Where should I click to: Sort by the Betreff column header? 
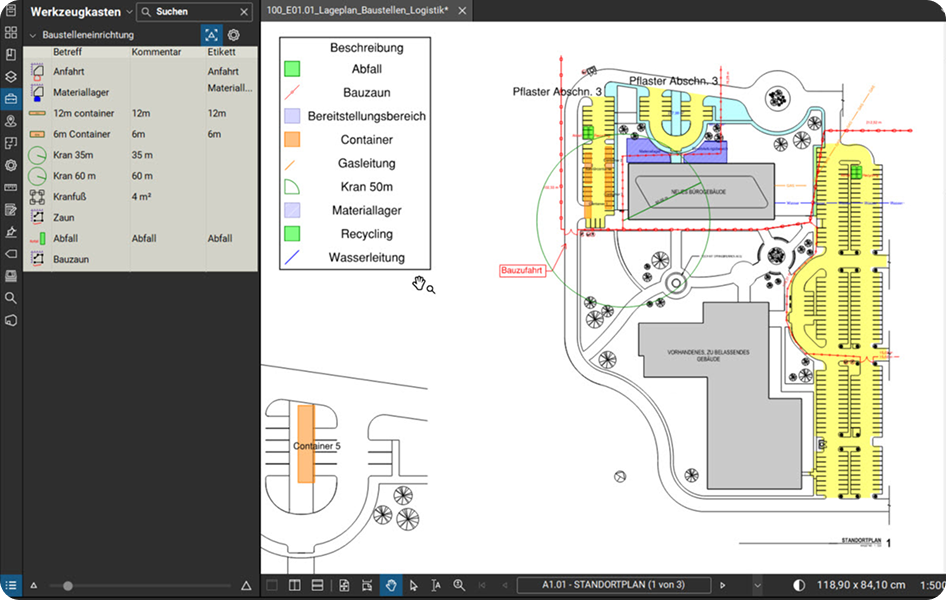(67, 52)
